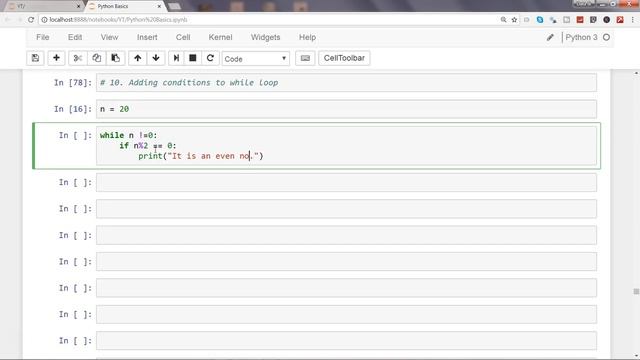The width and height of the screenshot is (640, 360).
Task: Insert a cell below with plus icon
Action: pos(56,58)
